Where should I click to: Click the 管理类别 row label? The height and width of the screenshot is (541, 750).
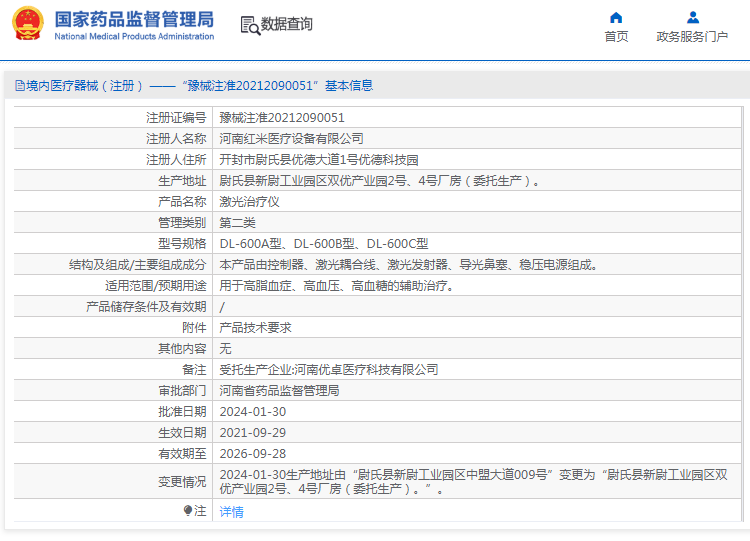click(182, 223)
